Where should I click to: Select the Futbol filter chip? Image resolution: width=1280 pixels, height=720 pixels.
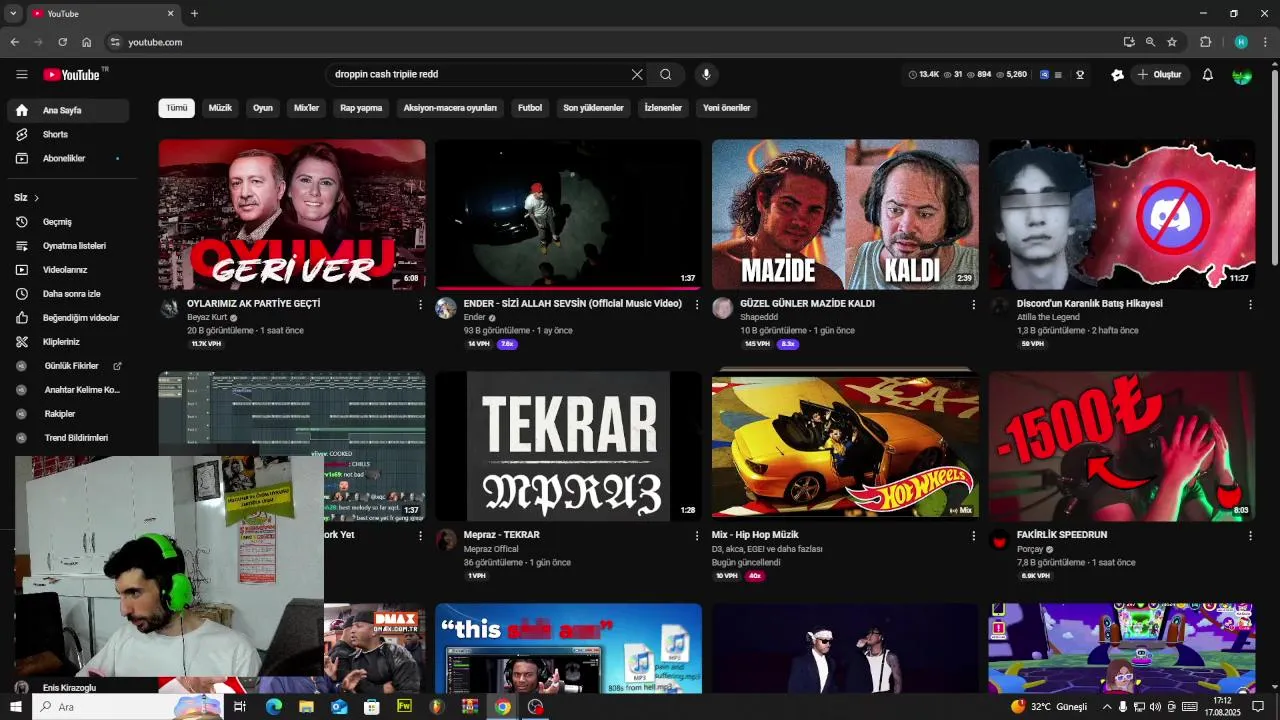(530, 108)
